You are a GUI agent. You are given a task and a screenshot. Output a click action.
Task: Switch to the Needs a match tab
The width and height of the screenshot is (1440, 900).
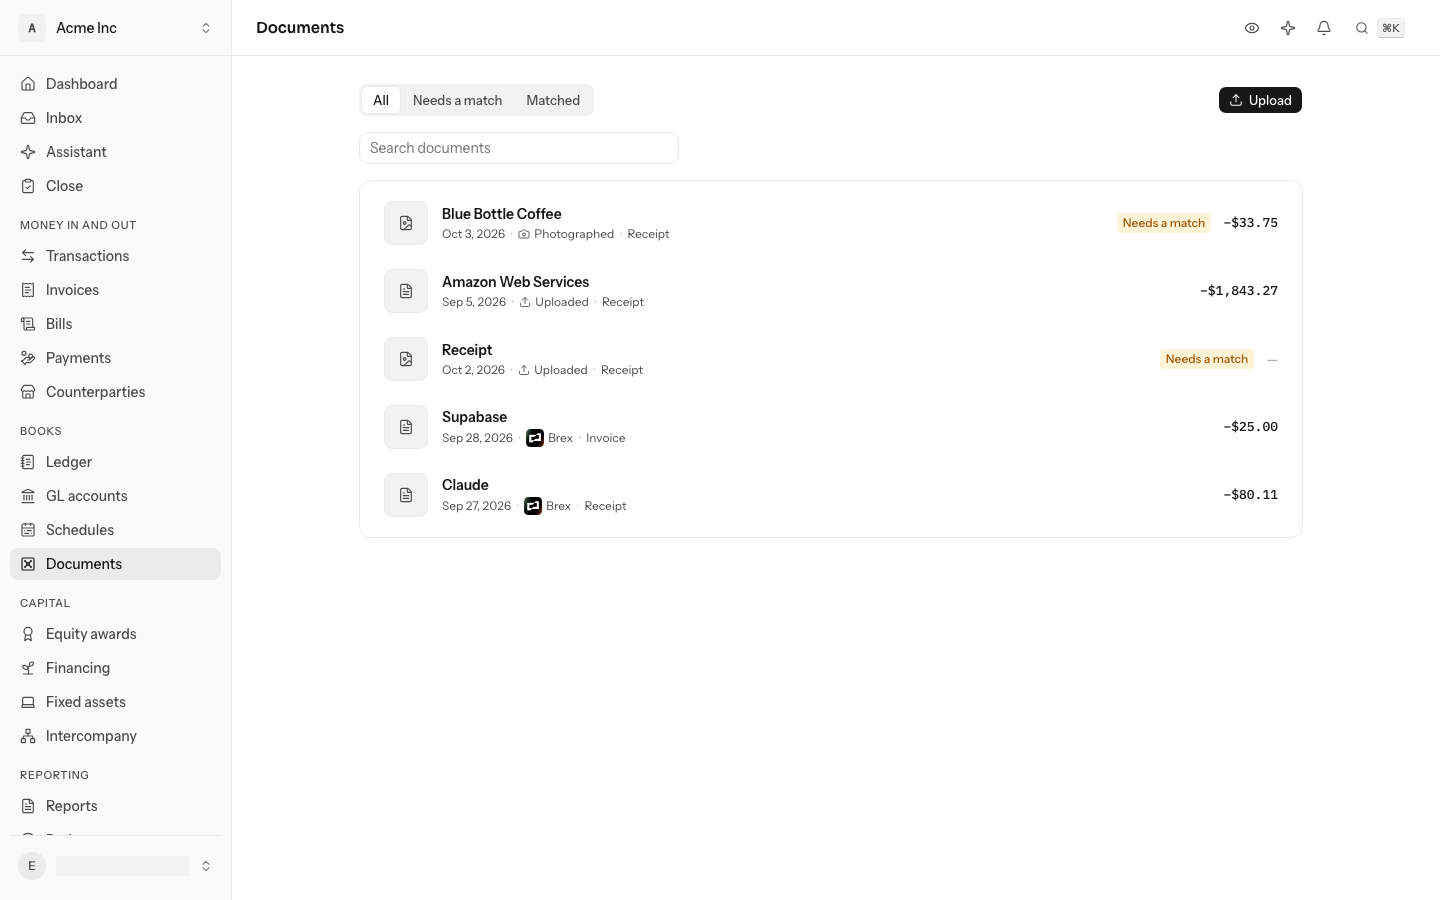[x=457, y=100]
